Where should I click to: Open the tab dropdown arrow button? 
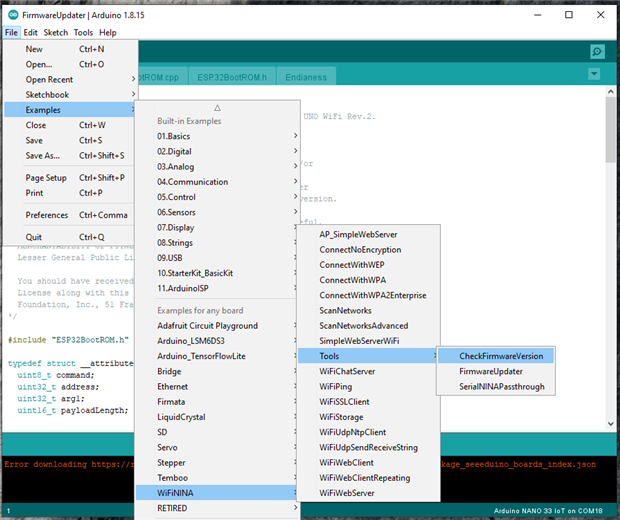pyautogui.click(x=595, y=75)
